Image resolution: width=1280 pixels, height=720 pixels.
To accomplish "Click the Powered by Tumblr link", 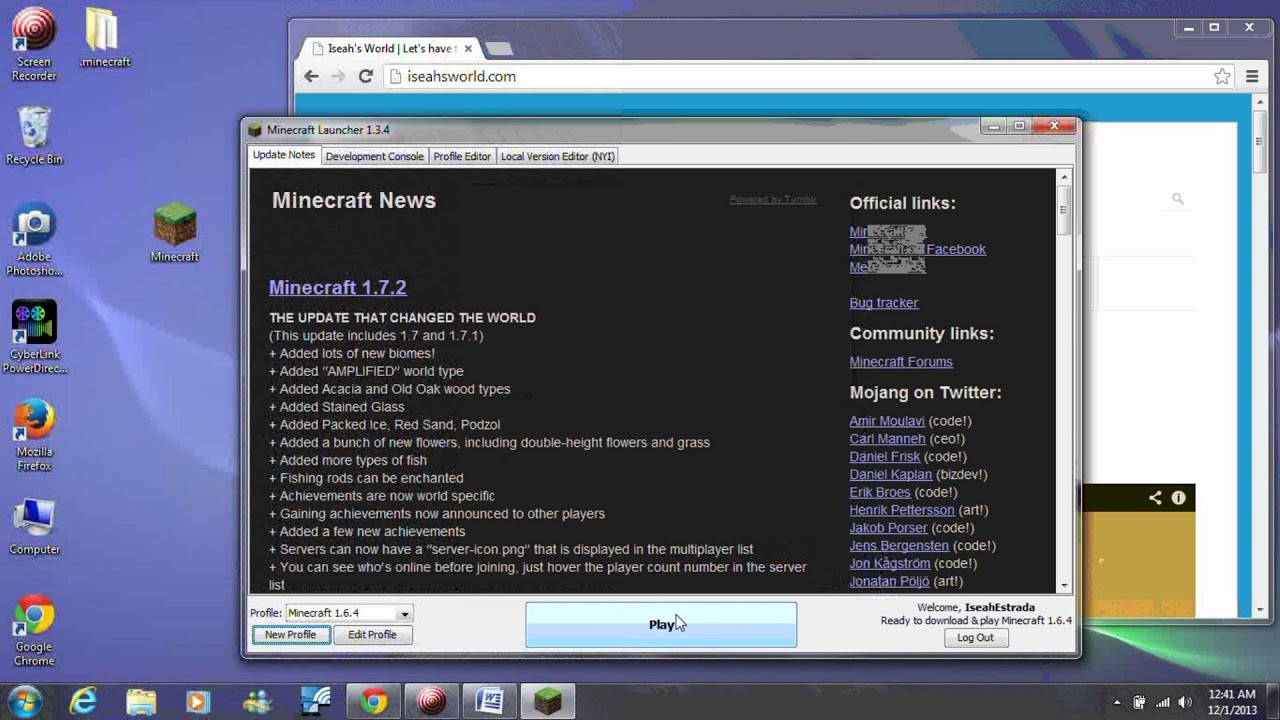I will [773, 199].
